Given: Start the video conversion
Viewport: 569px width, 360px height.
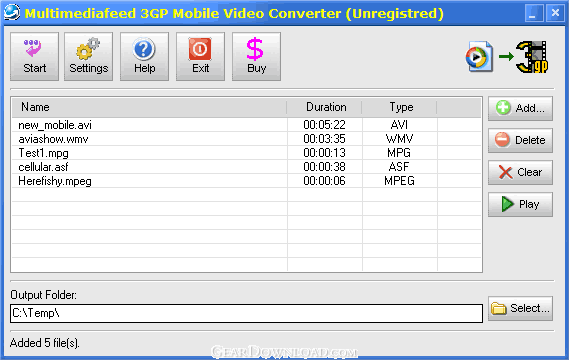Looking at the screenshot, I should [x=34, y=56].
